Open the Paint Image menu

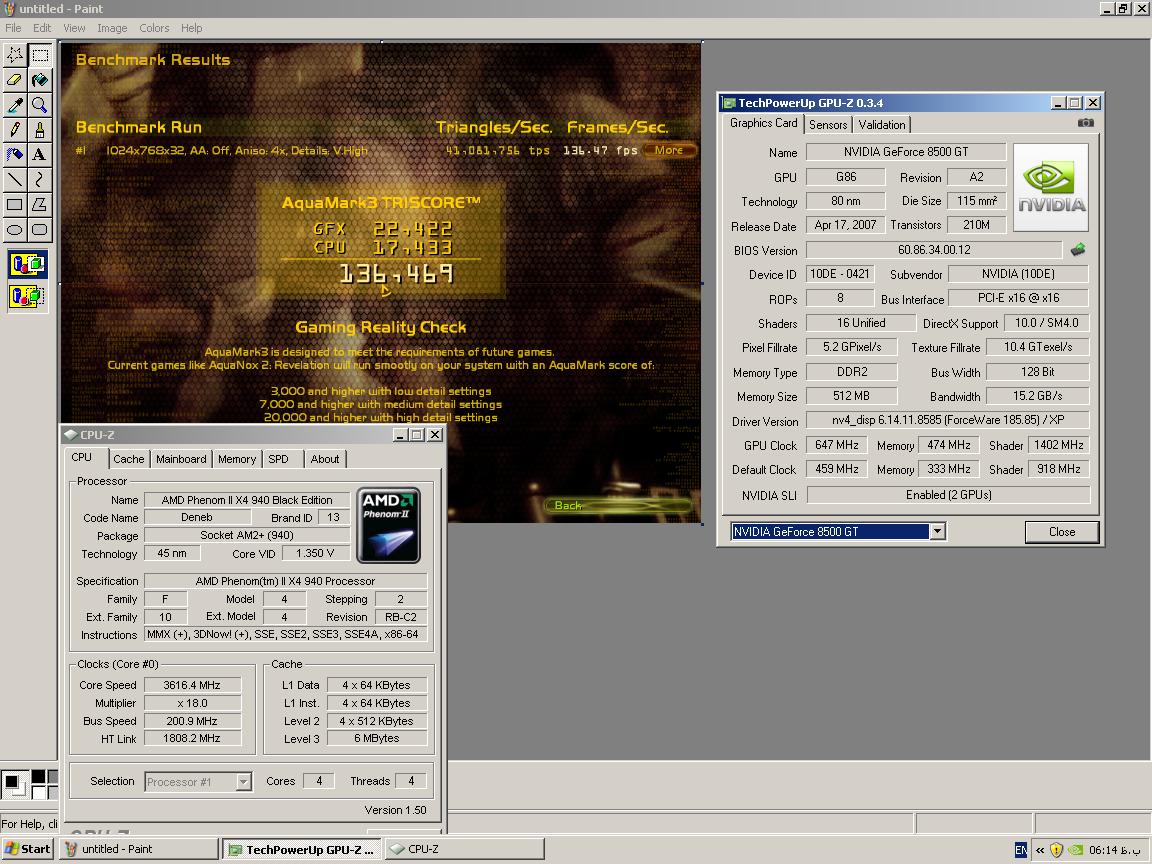112,28
